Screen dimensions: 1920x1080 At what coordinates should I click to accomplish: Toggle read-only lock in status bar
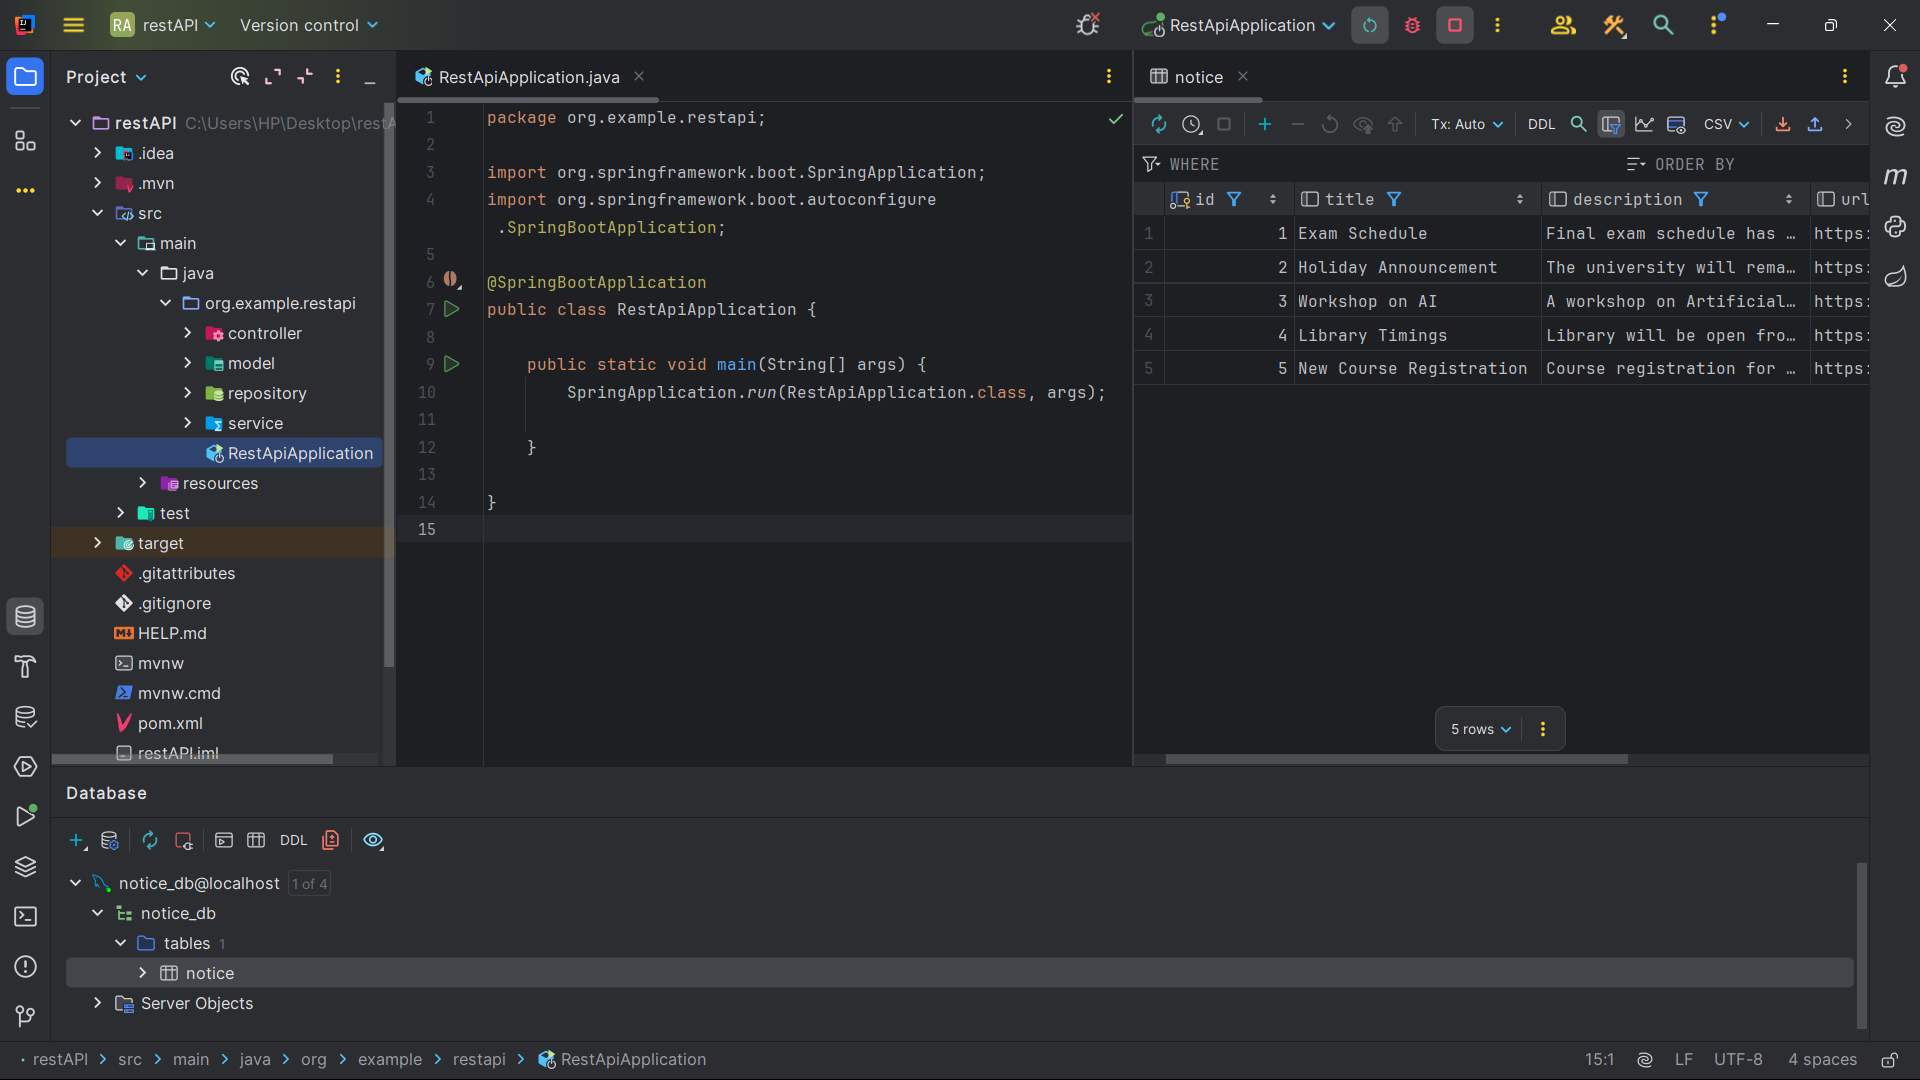coord(1889,1060)
